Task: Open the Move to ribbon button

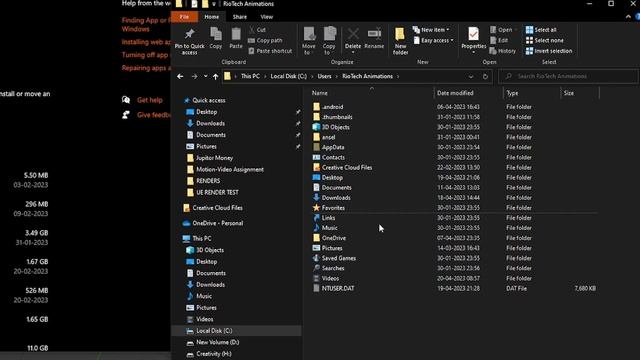Action: [x=309, y=41]
